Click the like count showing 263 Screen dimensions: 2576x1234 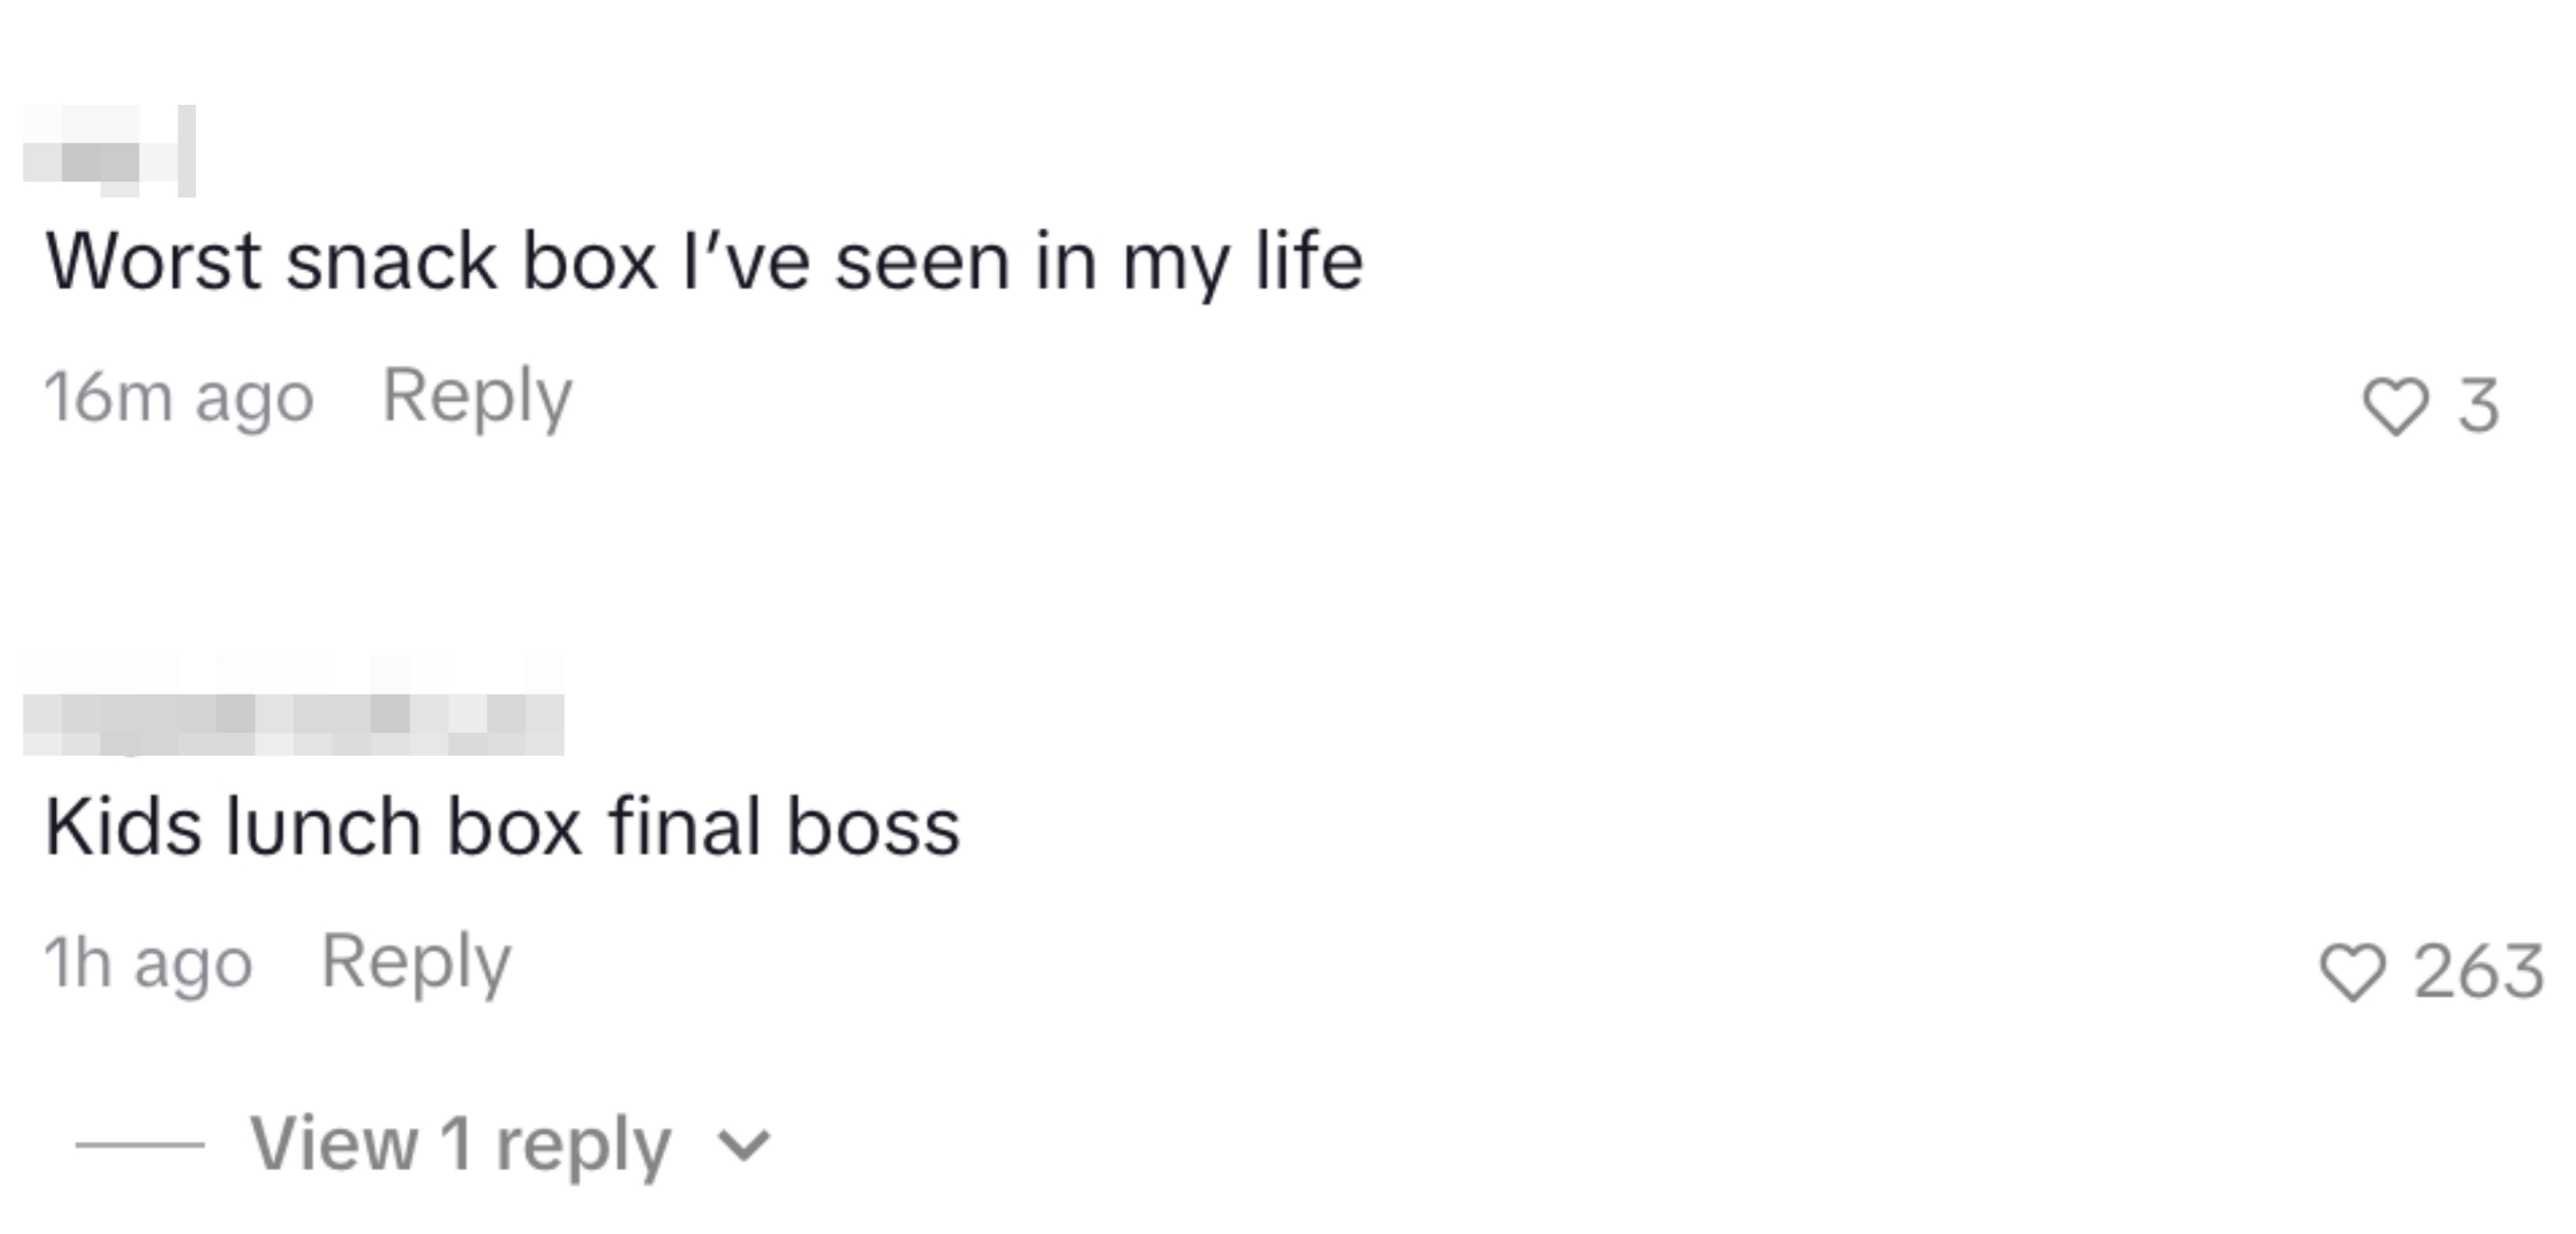2478,972
